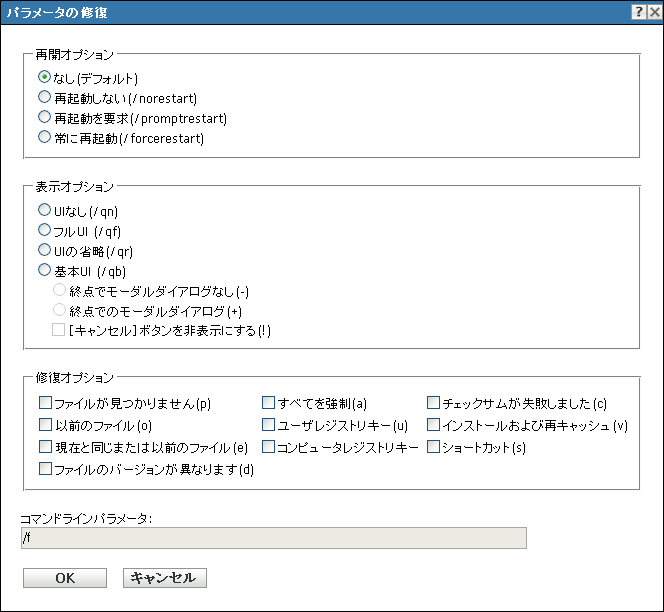Image resolution: width=664 pixels, height=612 pixels.
Task: Select 再起動しない (/norestart) option
Action: (x=44, y=97)
